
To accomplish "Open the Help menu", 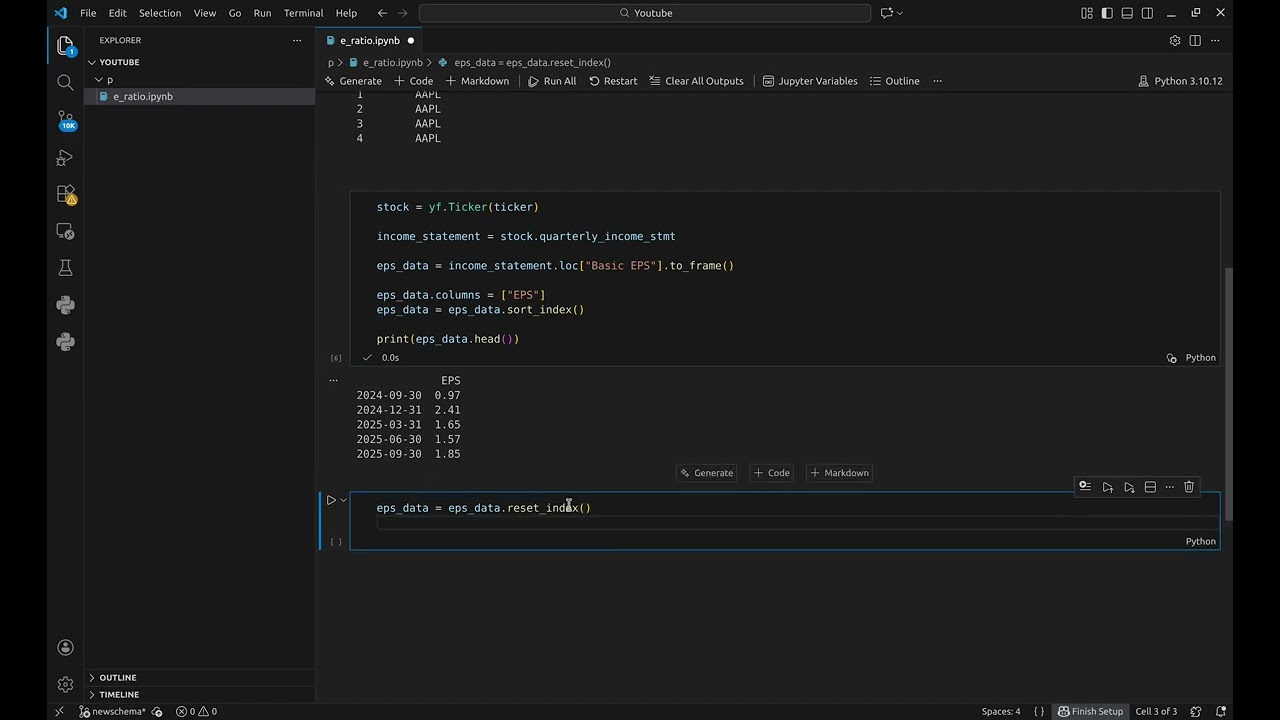I will point(346,13).
